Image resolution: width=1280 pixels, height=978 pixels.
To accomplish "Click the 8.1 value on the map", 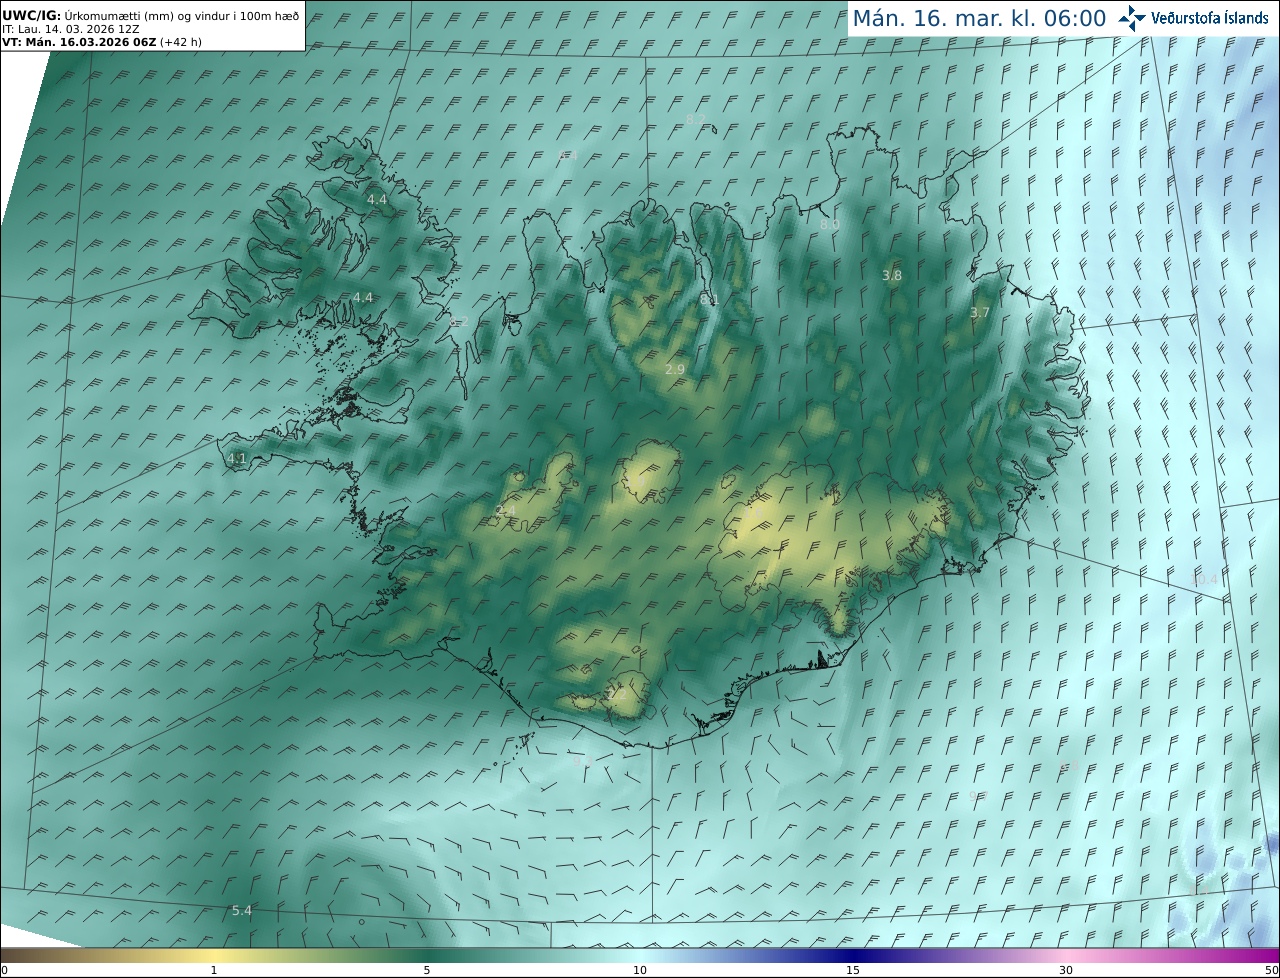I will (709, 299).
